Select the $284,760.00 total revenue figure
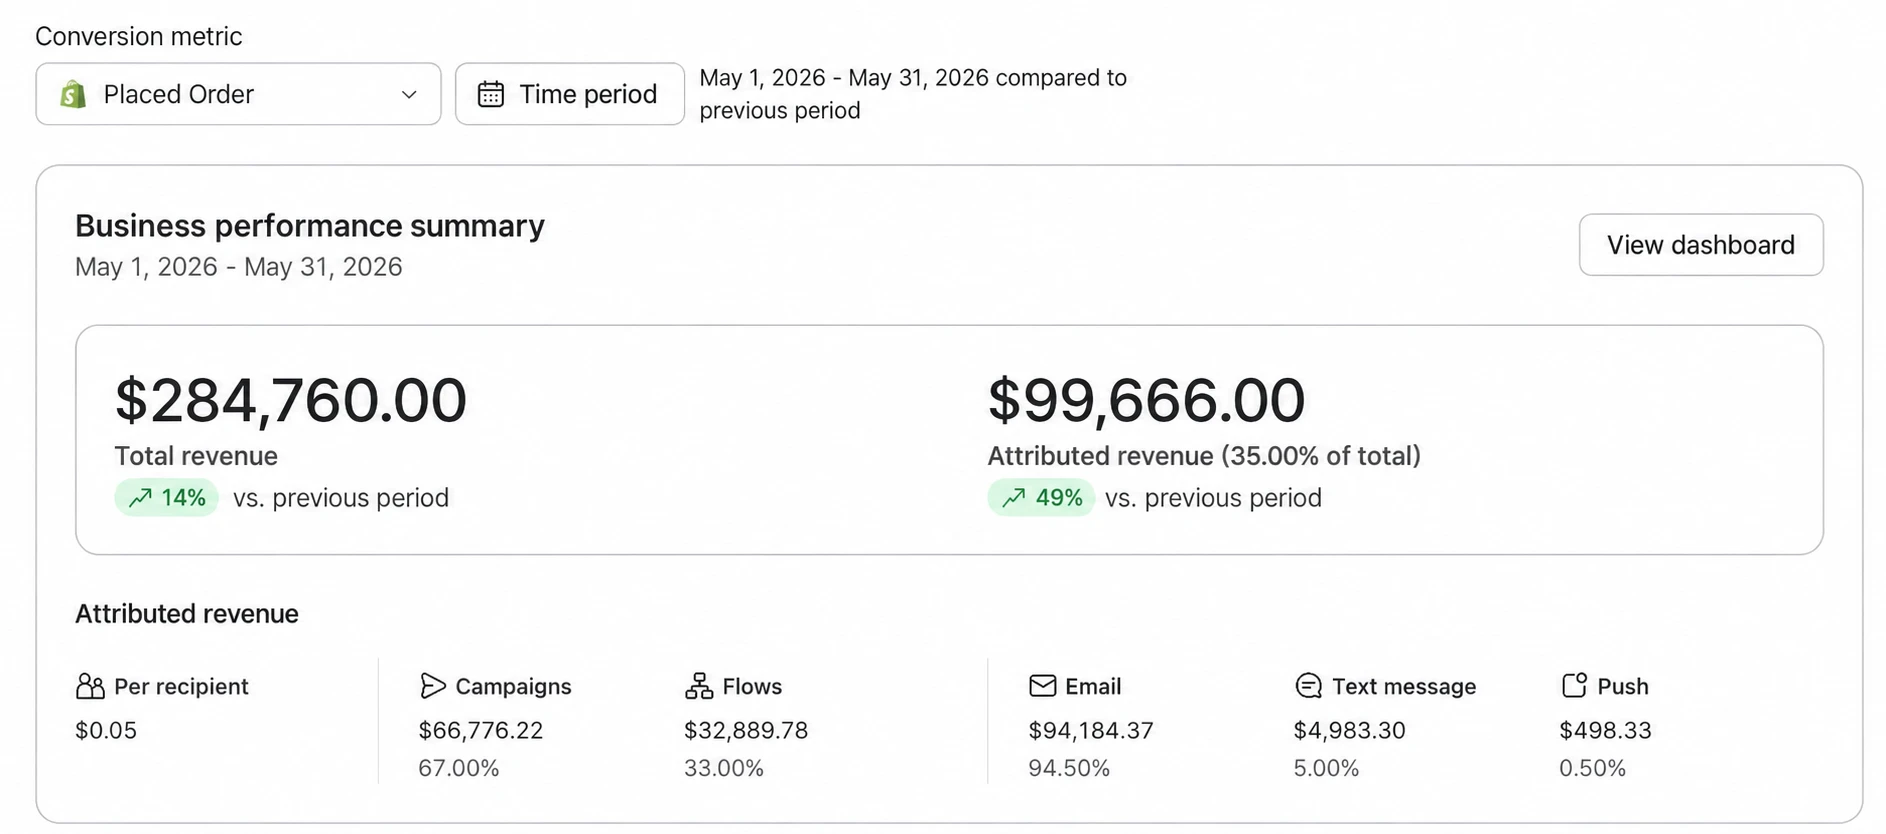 click(291, 400)
